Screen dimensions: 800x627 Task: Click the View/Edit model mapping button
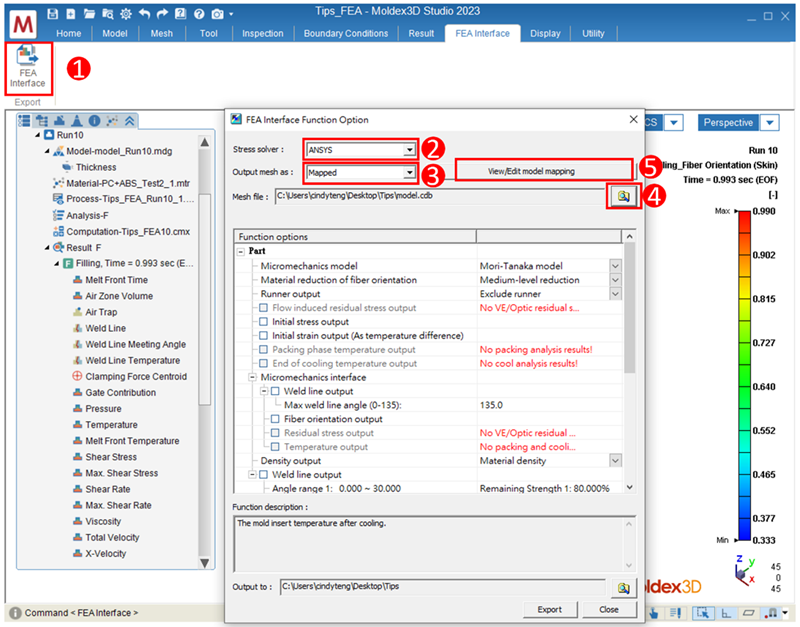[544, 171]
